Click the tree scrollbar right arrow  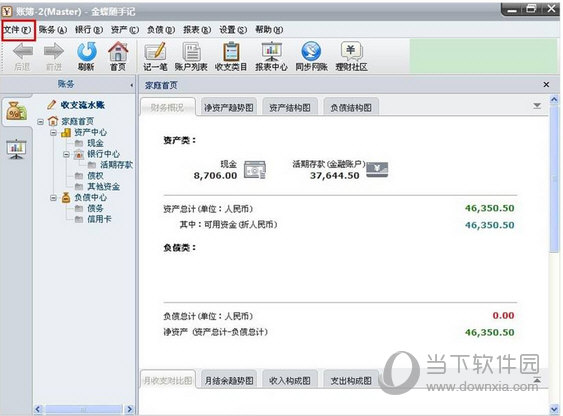click(x=130, y=409)
